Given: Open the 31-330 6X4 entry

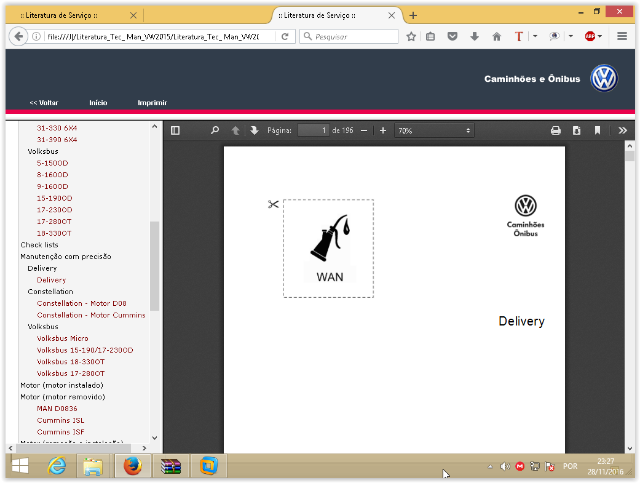Looking at the screenshot, I should coord(57,128).
